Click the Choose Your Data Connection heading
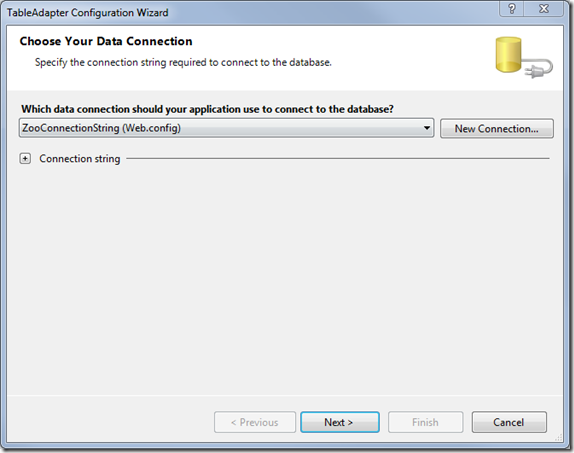The image size is (574, 453). tap(106, 41)
